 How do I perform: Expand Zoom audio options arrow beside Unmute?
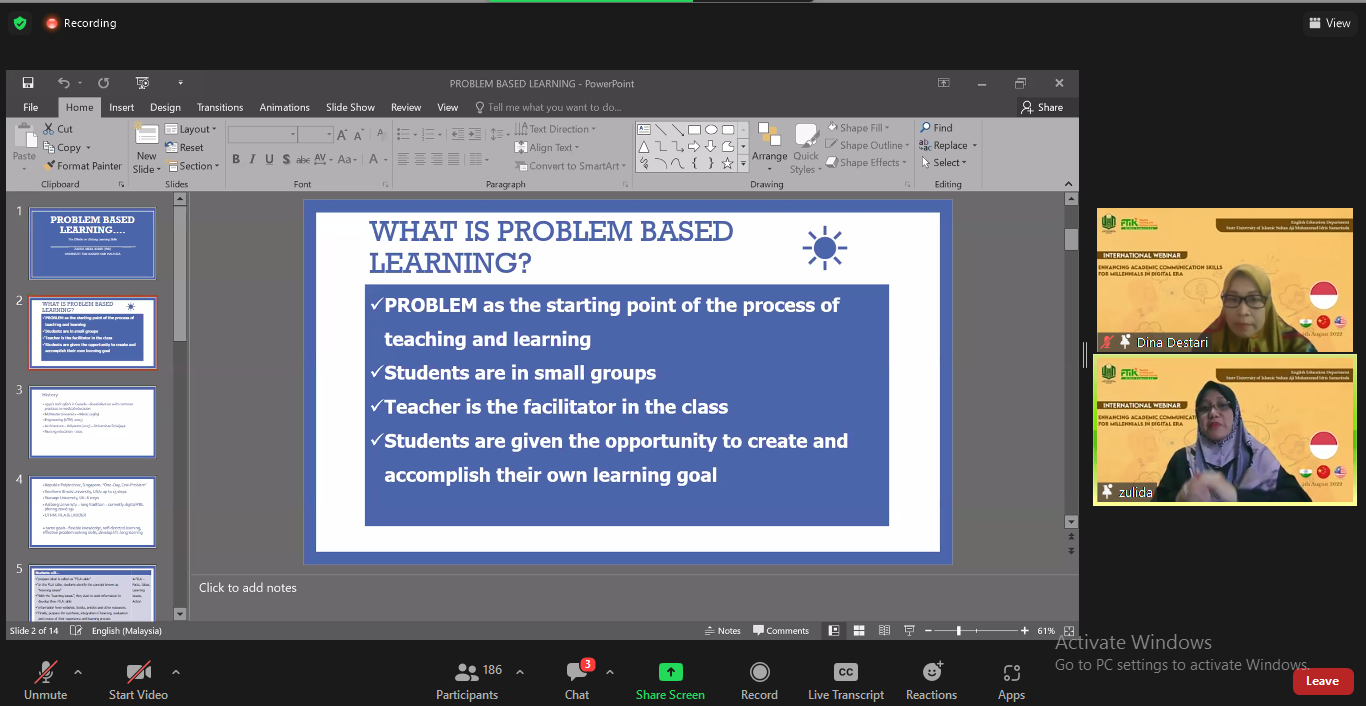pos(78,672)
